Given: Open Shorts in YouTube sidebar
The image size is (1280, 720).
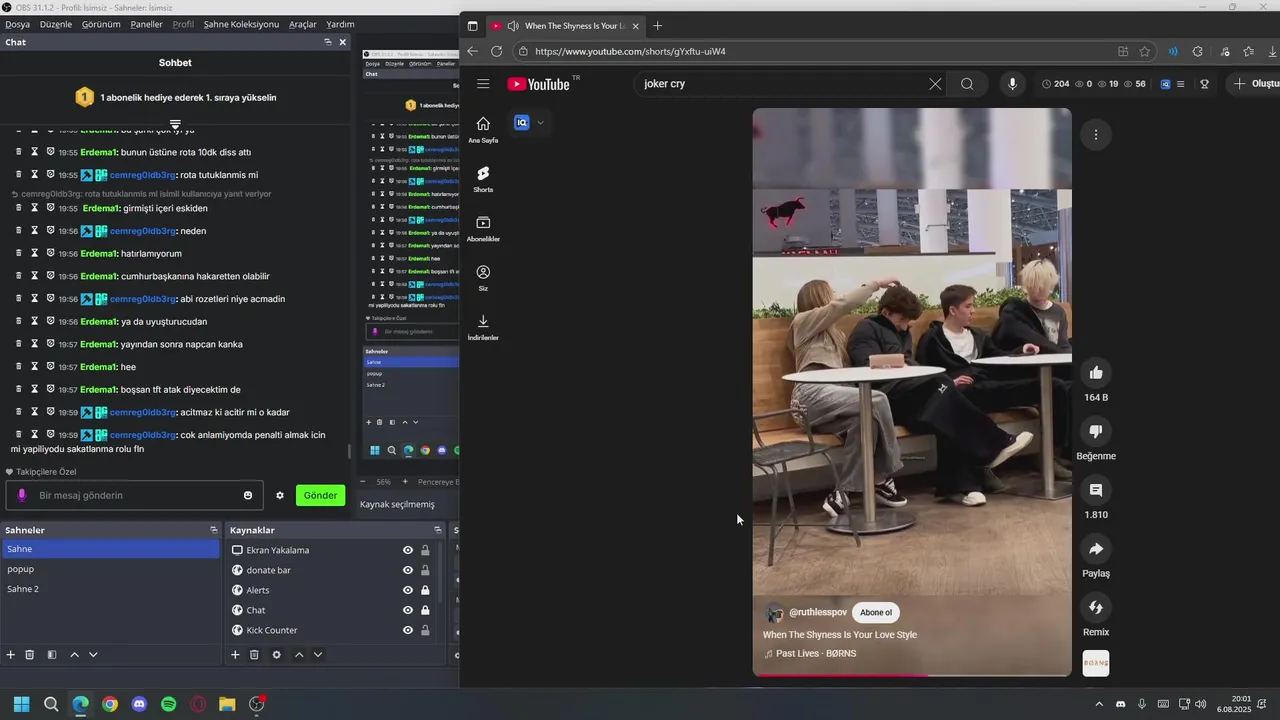Looking at the screenshot, I should (483, 179).
